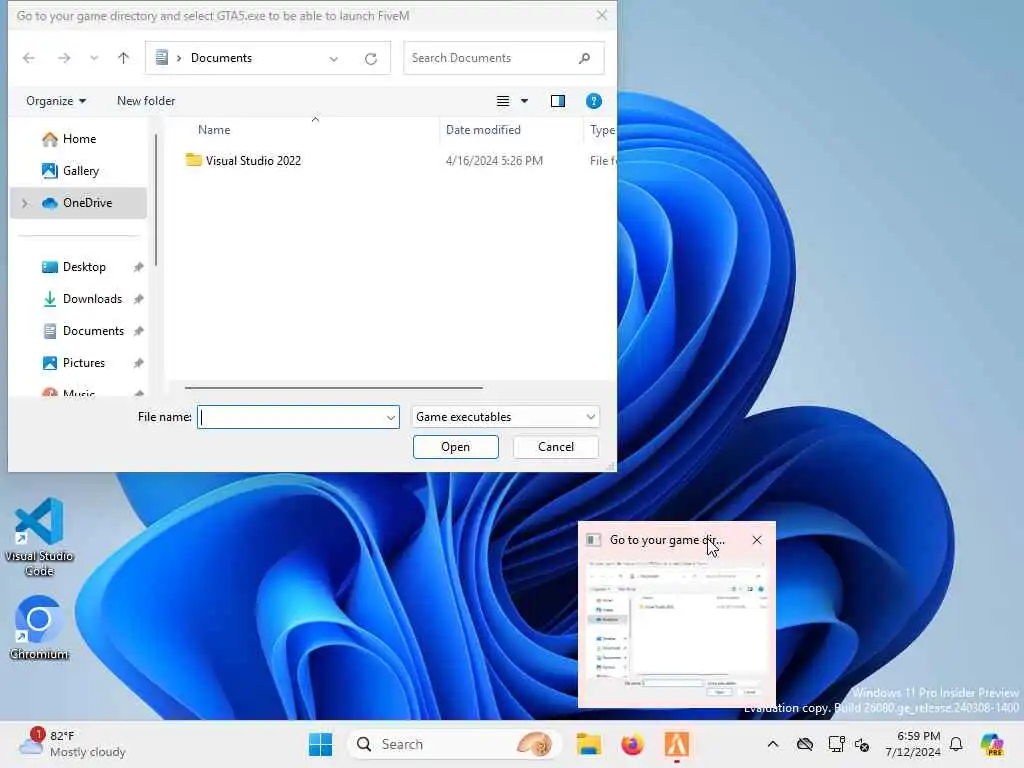Open Help with the blue question icon
This screenshot has height=768, width=1024.
point(594,101)
